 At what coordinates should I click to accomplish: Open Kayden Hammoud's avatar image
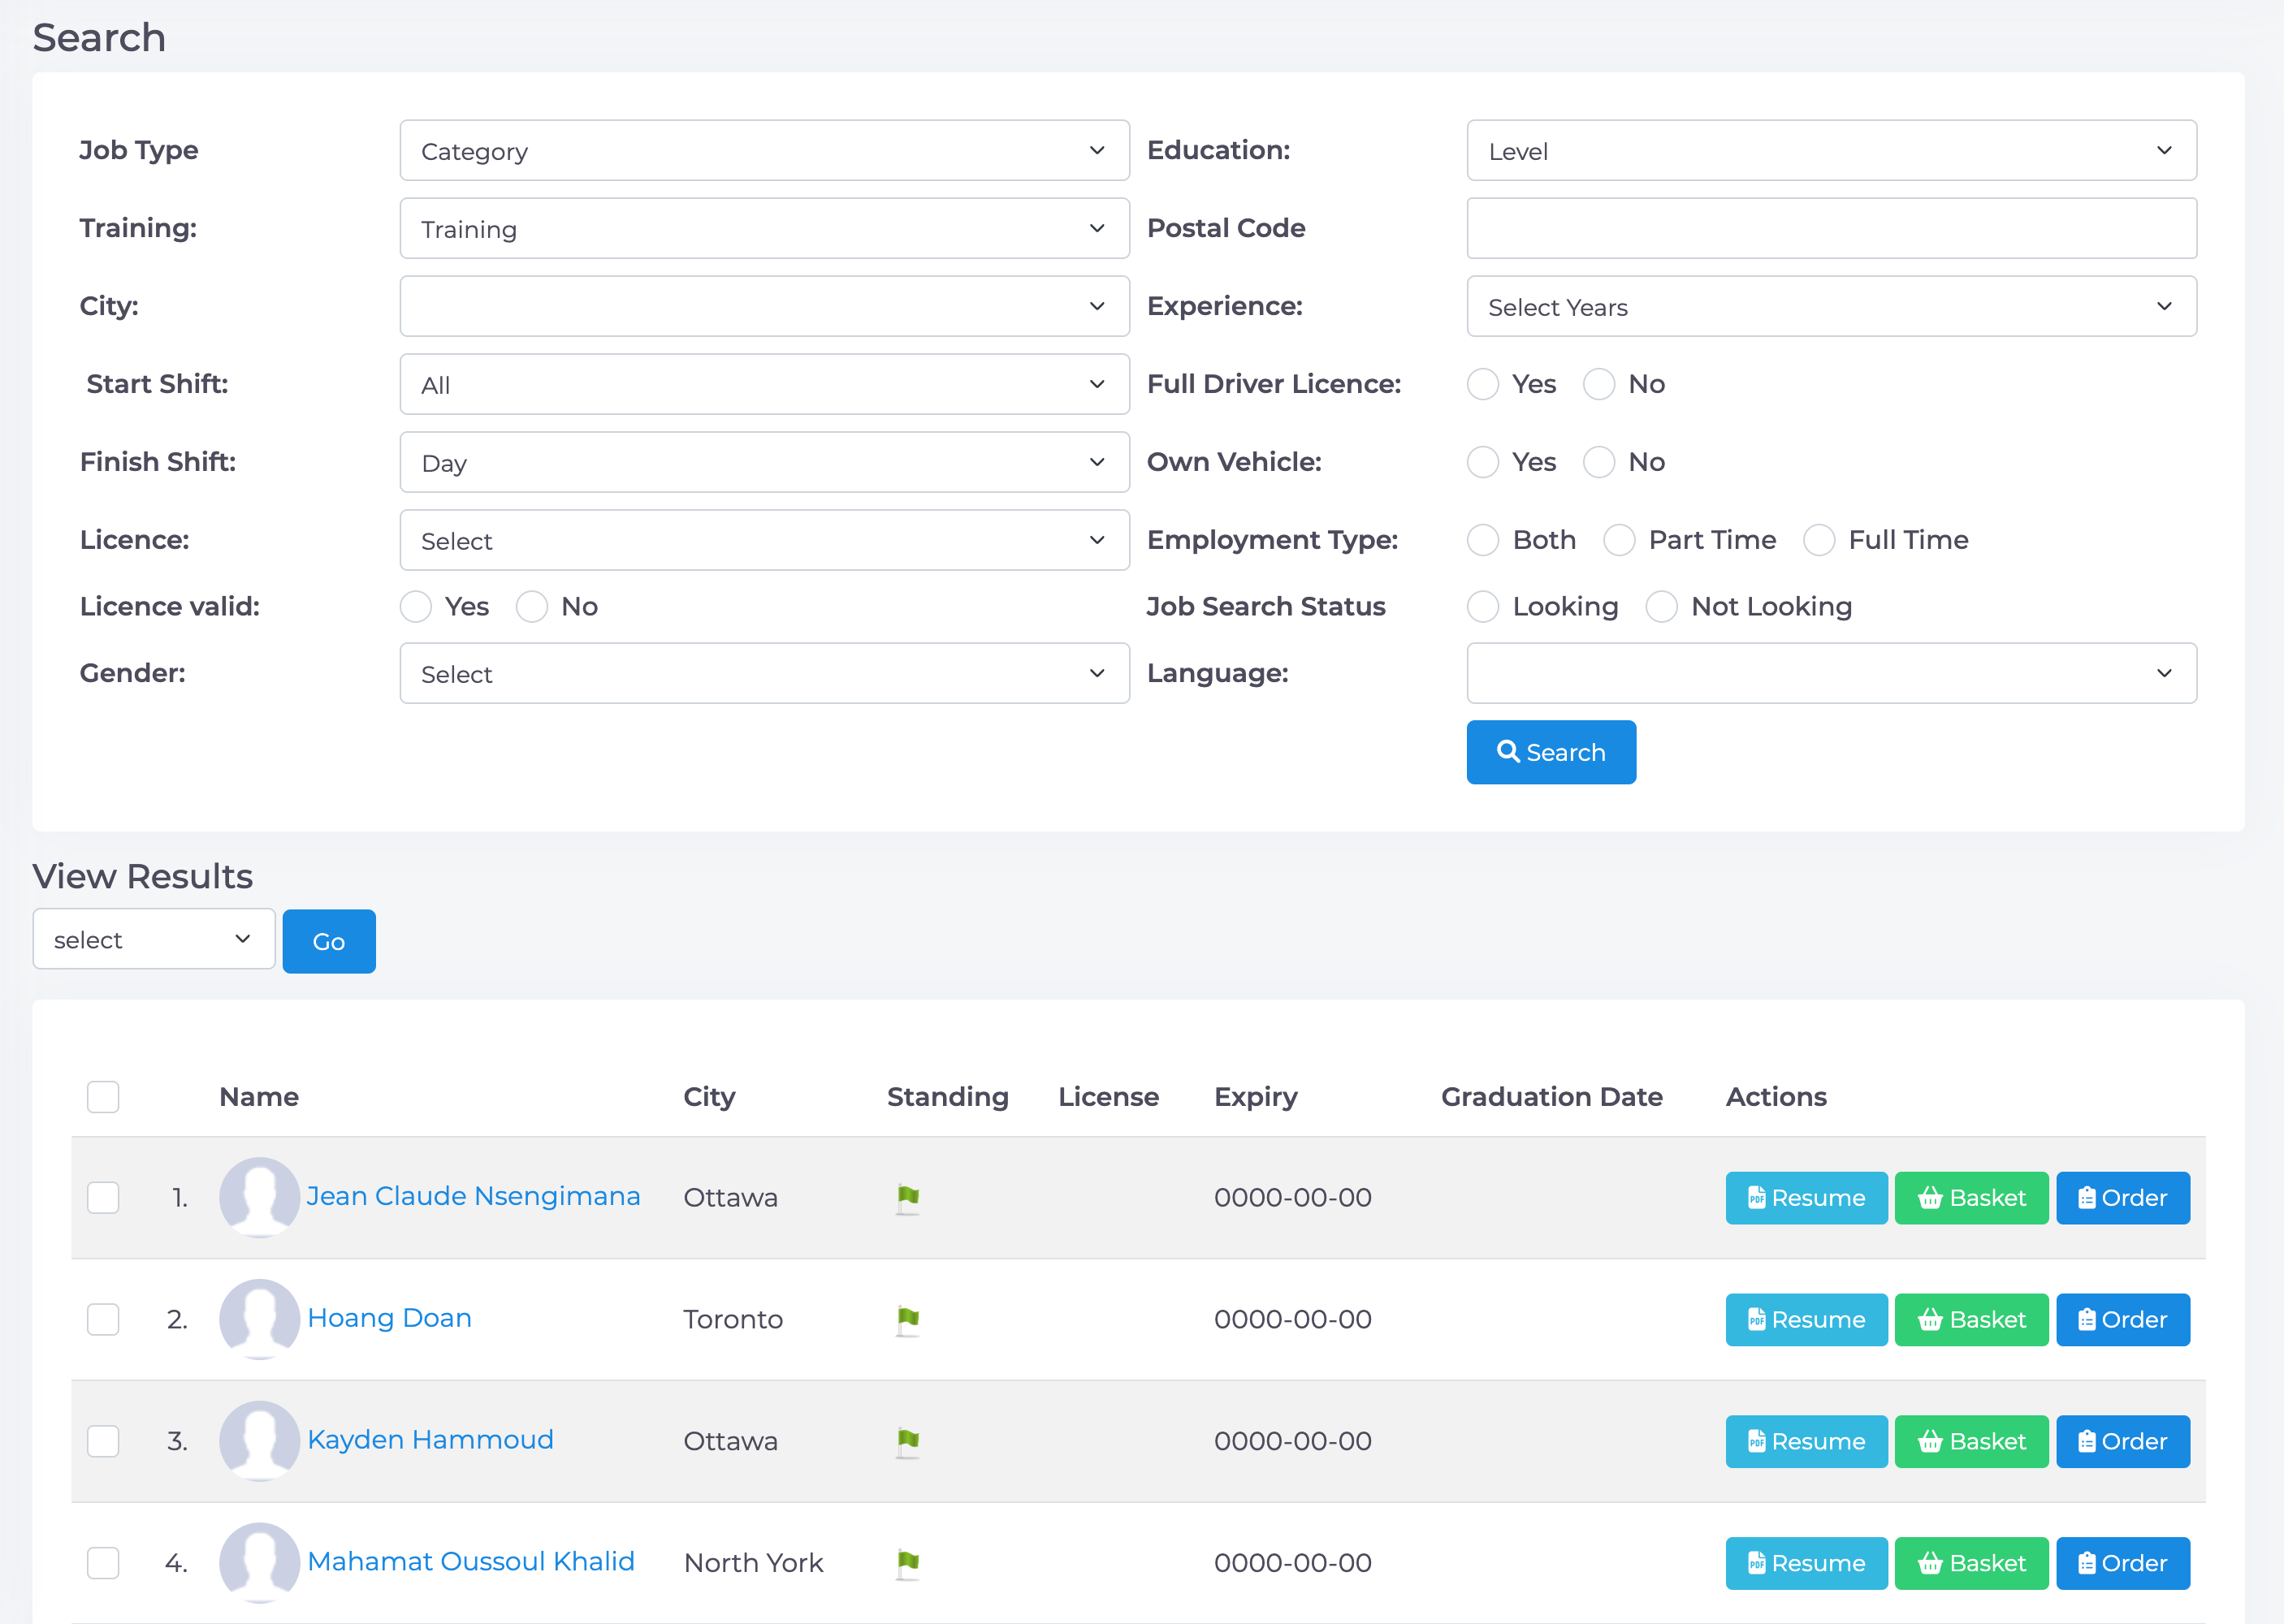[260, 1441]
